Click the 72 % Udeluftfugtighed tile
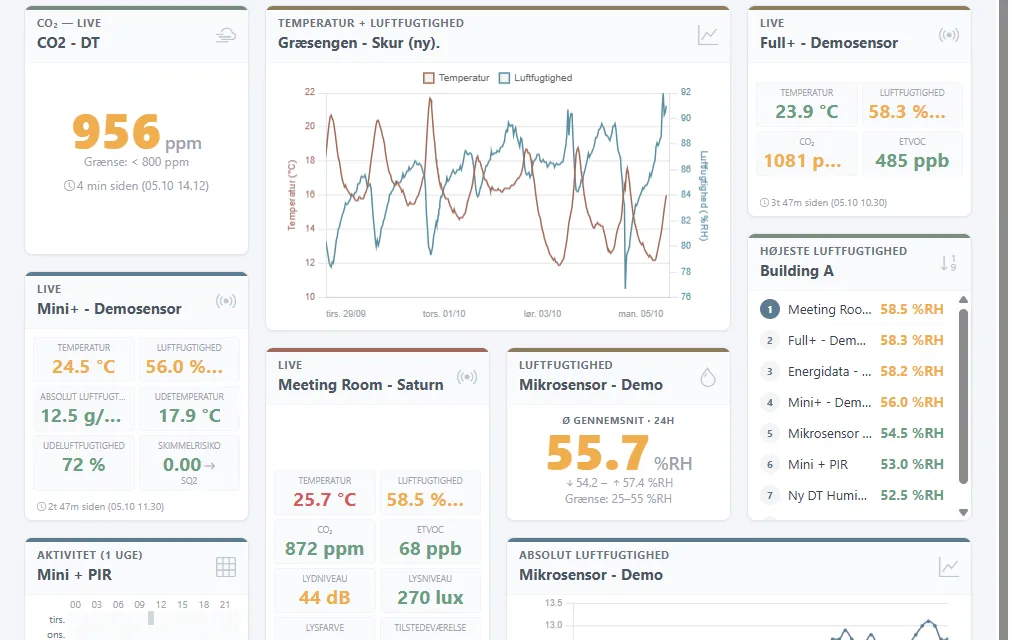This screenshot has width=1011, height=640. tap(84, 463)
